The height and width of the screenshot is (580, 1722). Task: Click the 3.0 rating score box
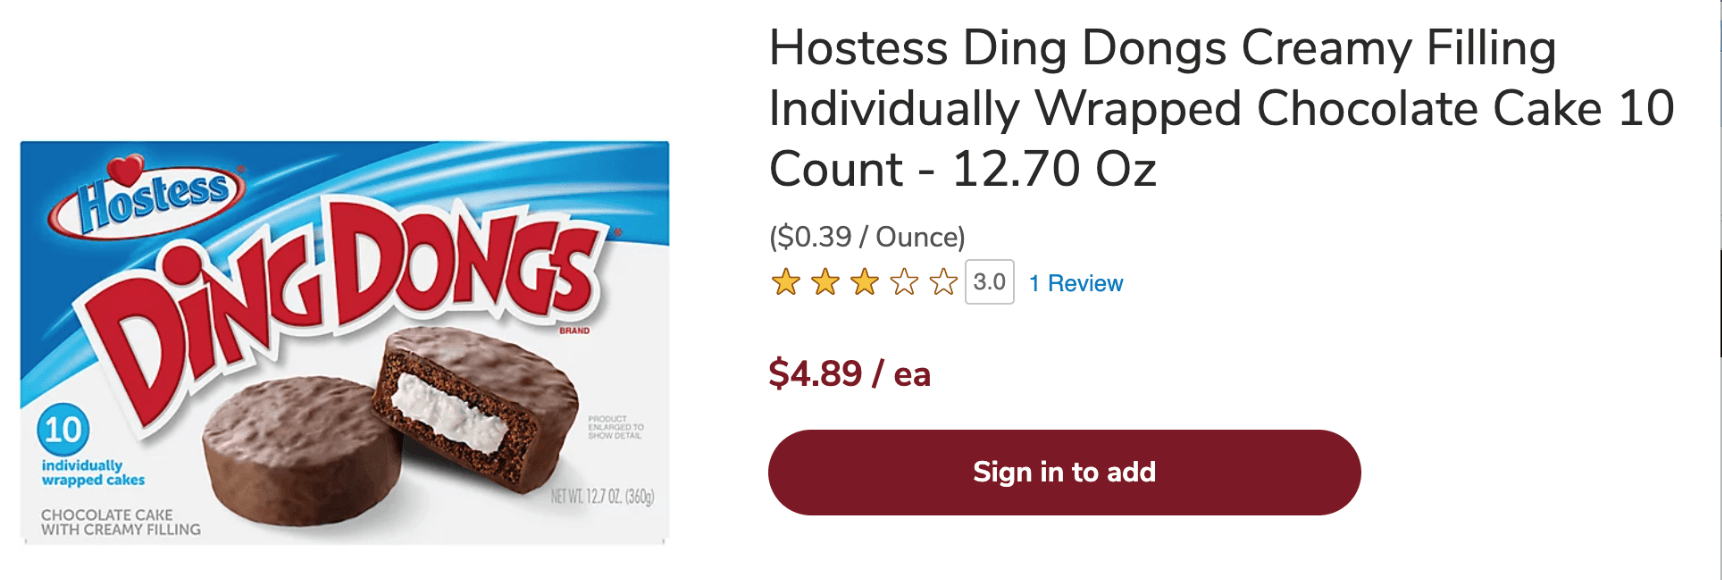pos(989,282)
